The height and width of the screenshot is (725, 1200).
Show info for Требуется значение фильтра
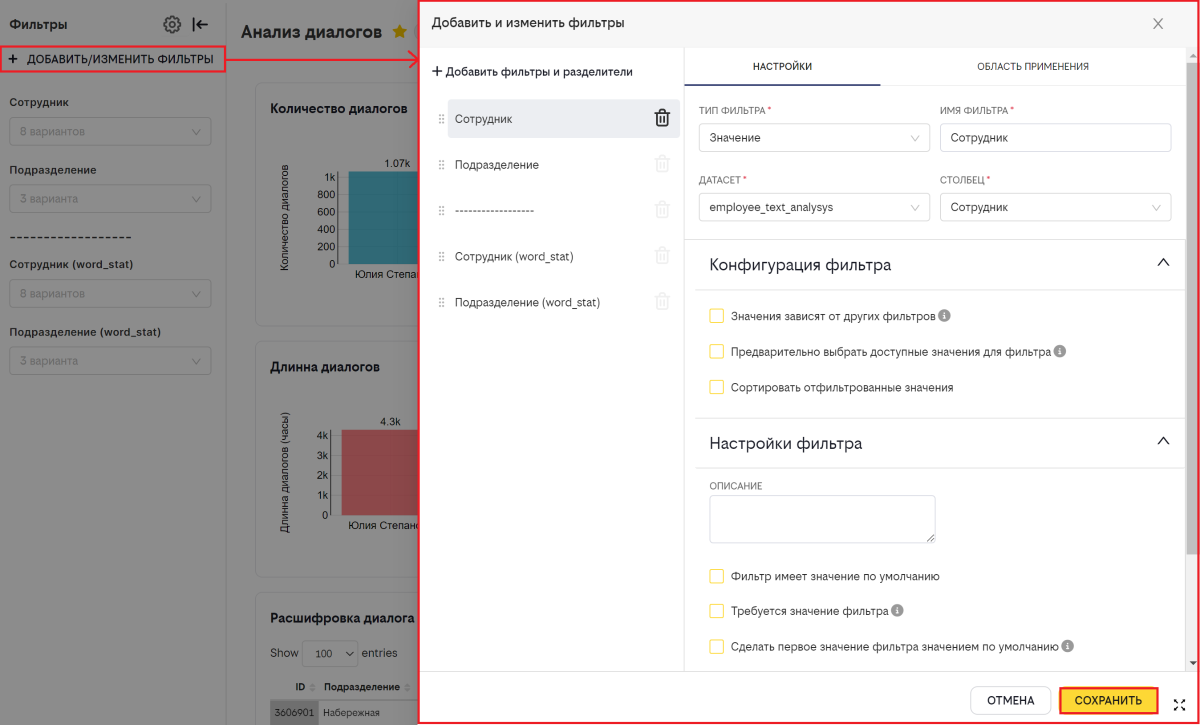(897, 611)
